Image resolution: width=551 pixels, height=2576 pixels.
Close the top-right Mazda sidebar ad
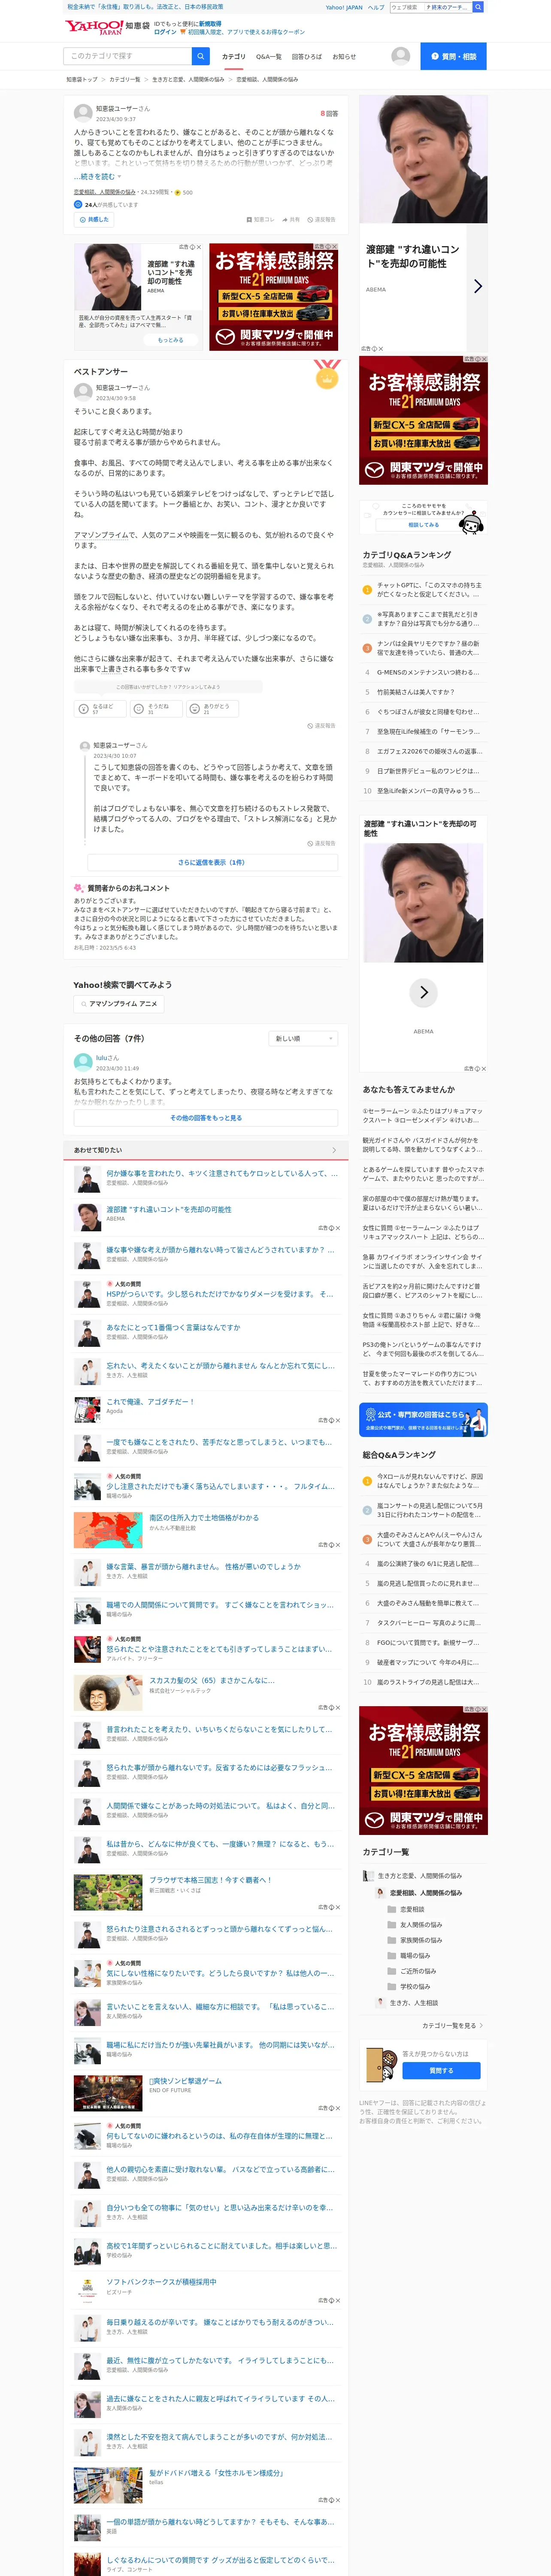click(x=484, y=358)
